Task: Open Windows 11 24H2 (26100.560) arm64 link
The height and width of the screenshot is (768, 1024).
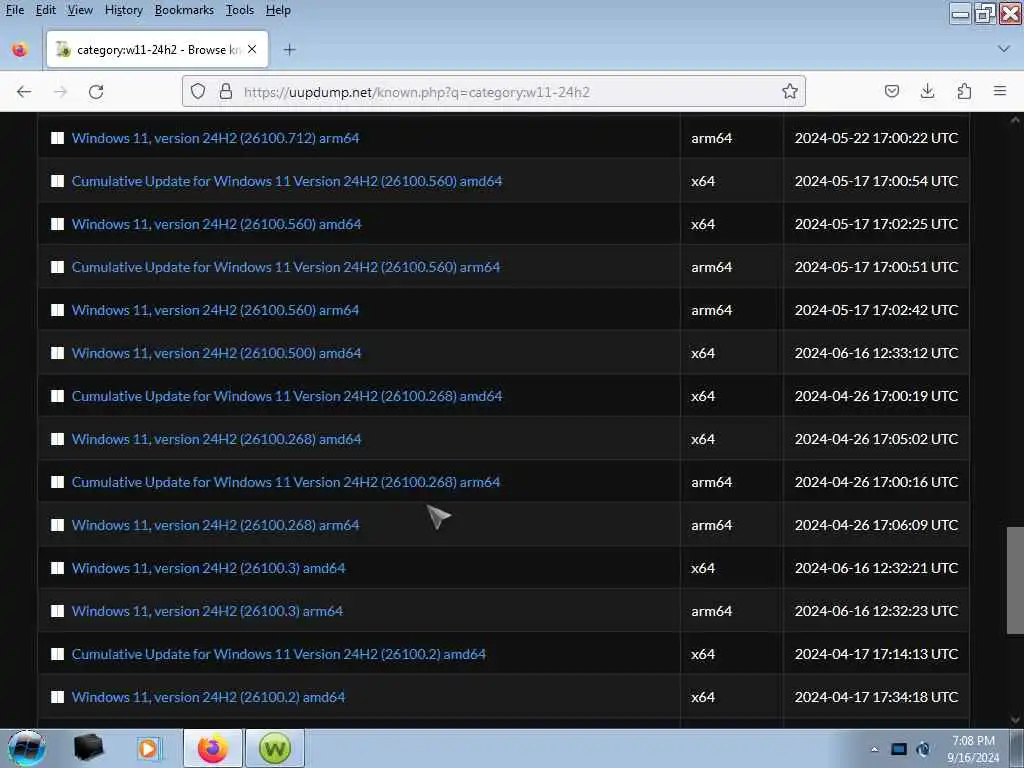Action: 216,310
